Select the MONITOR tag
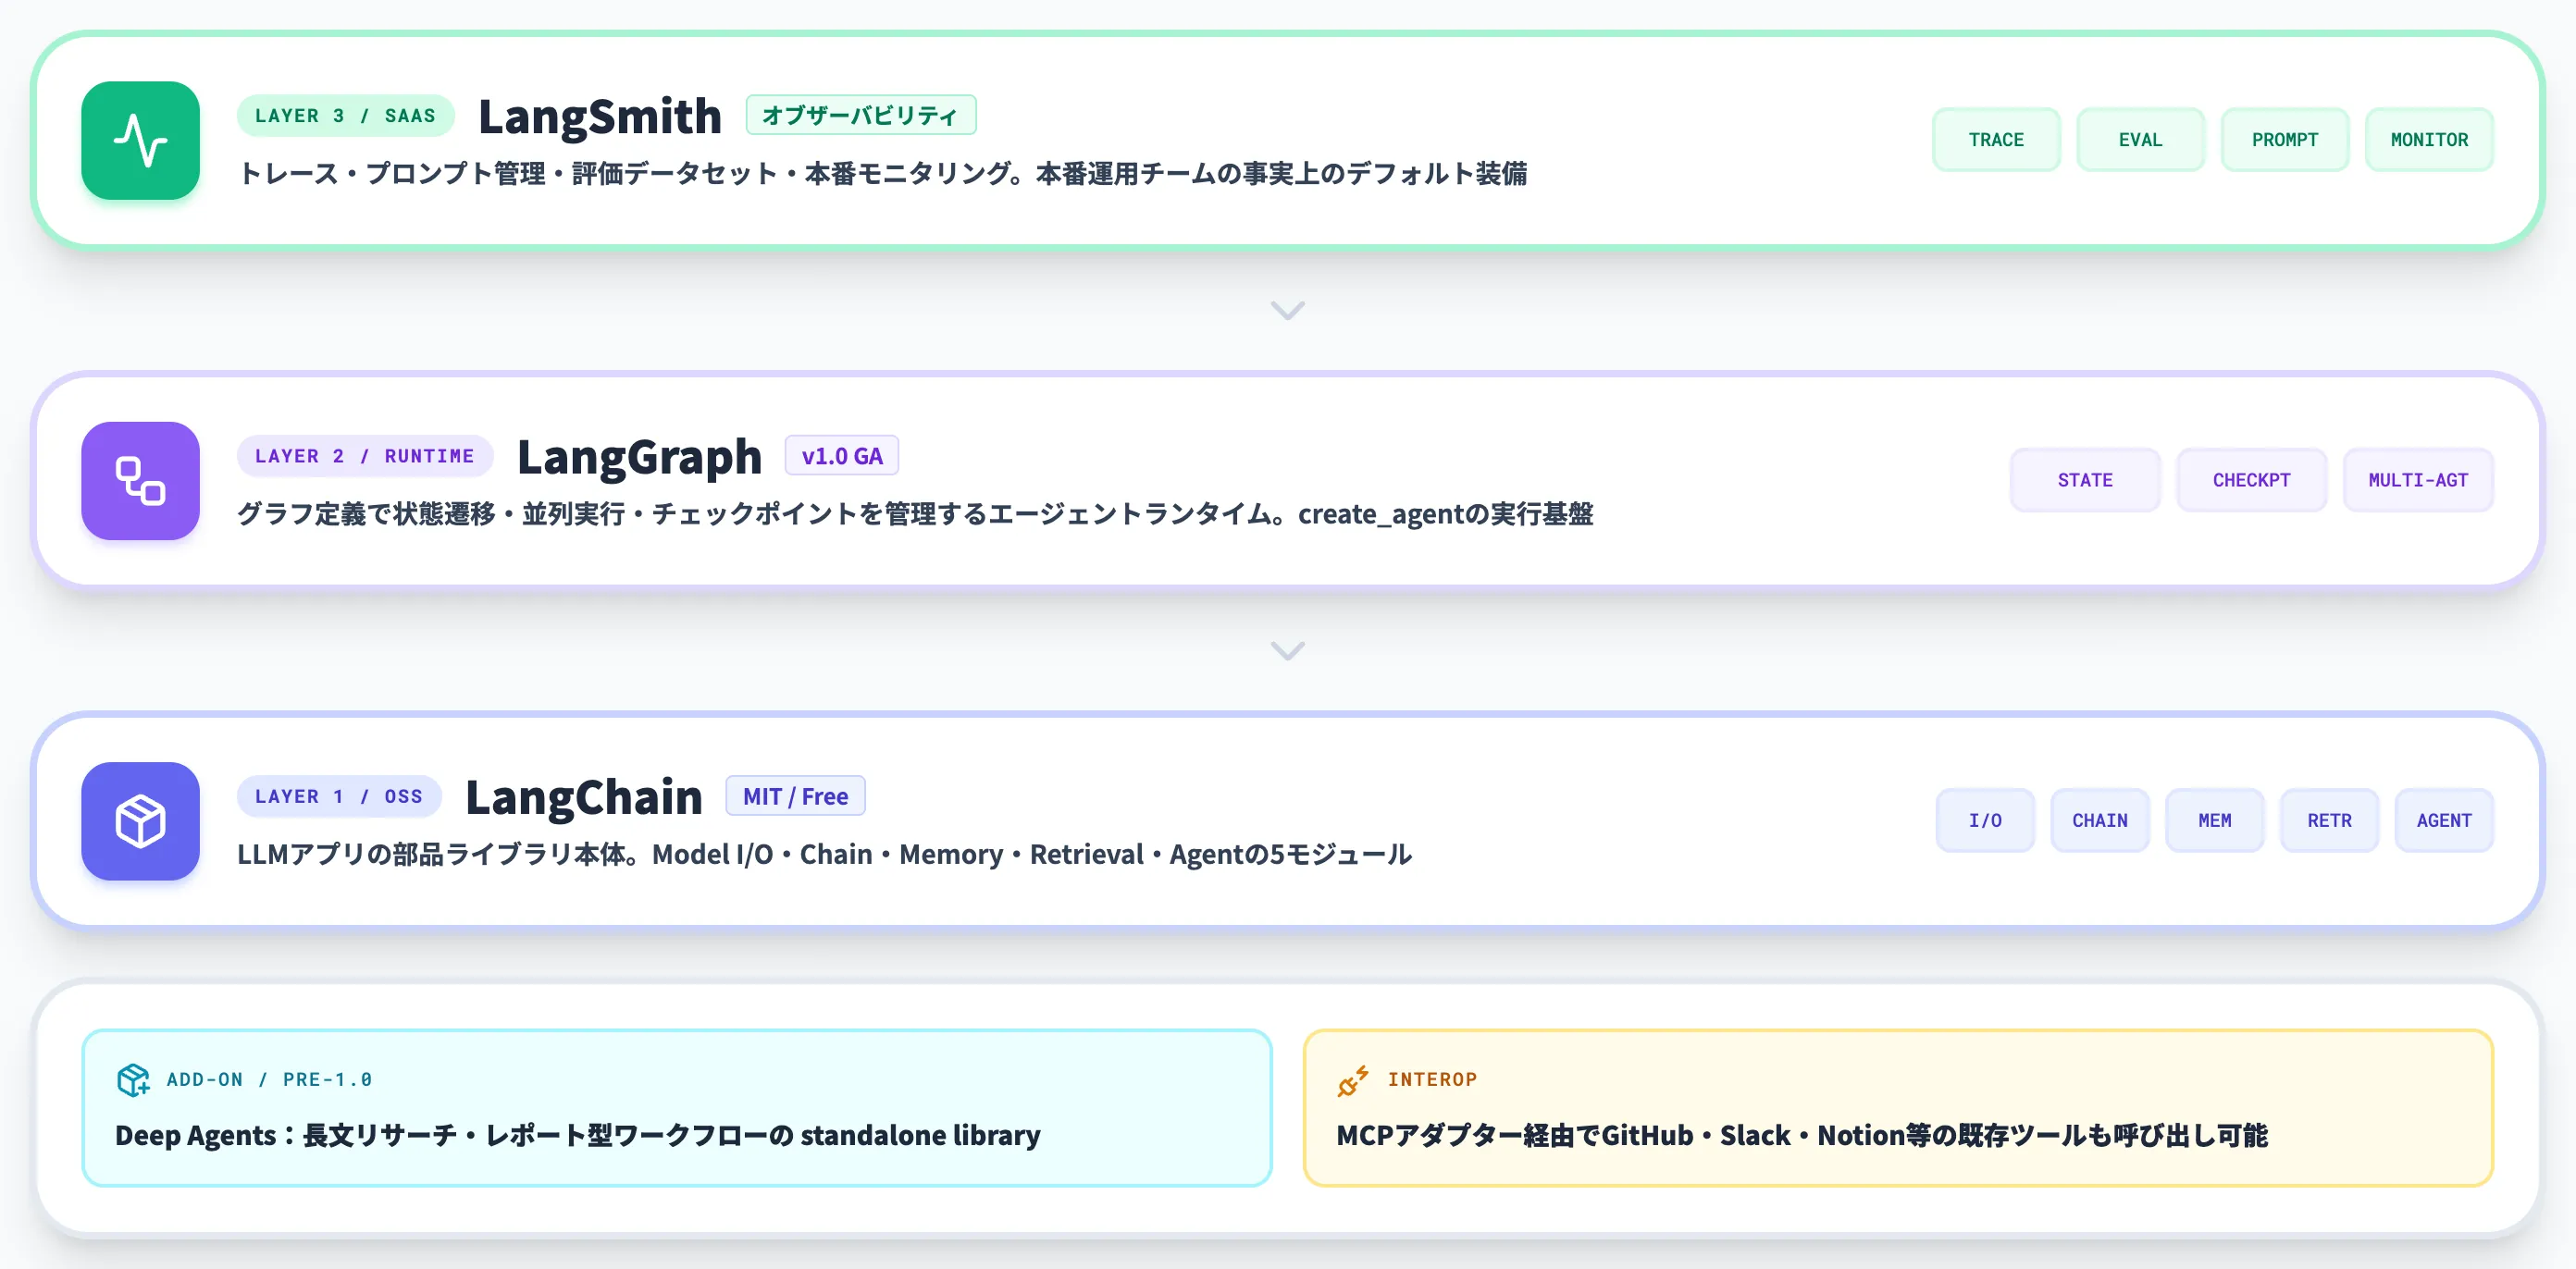Viewport: 2576px width, 1269px height. click(2429, 140)
